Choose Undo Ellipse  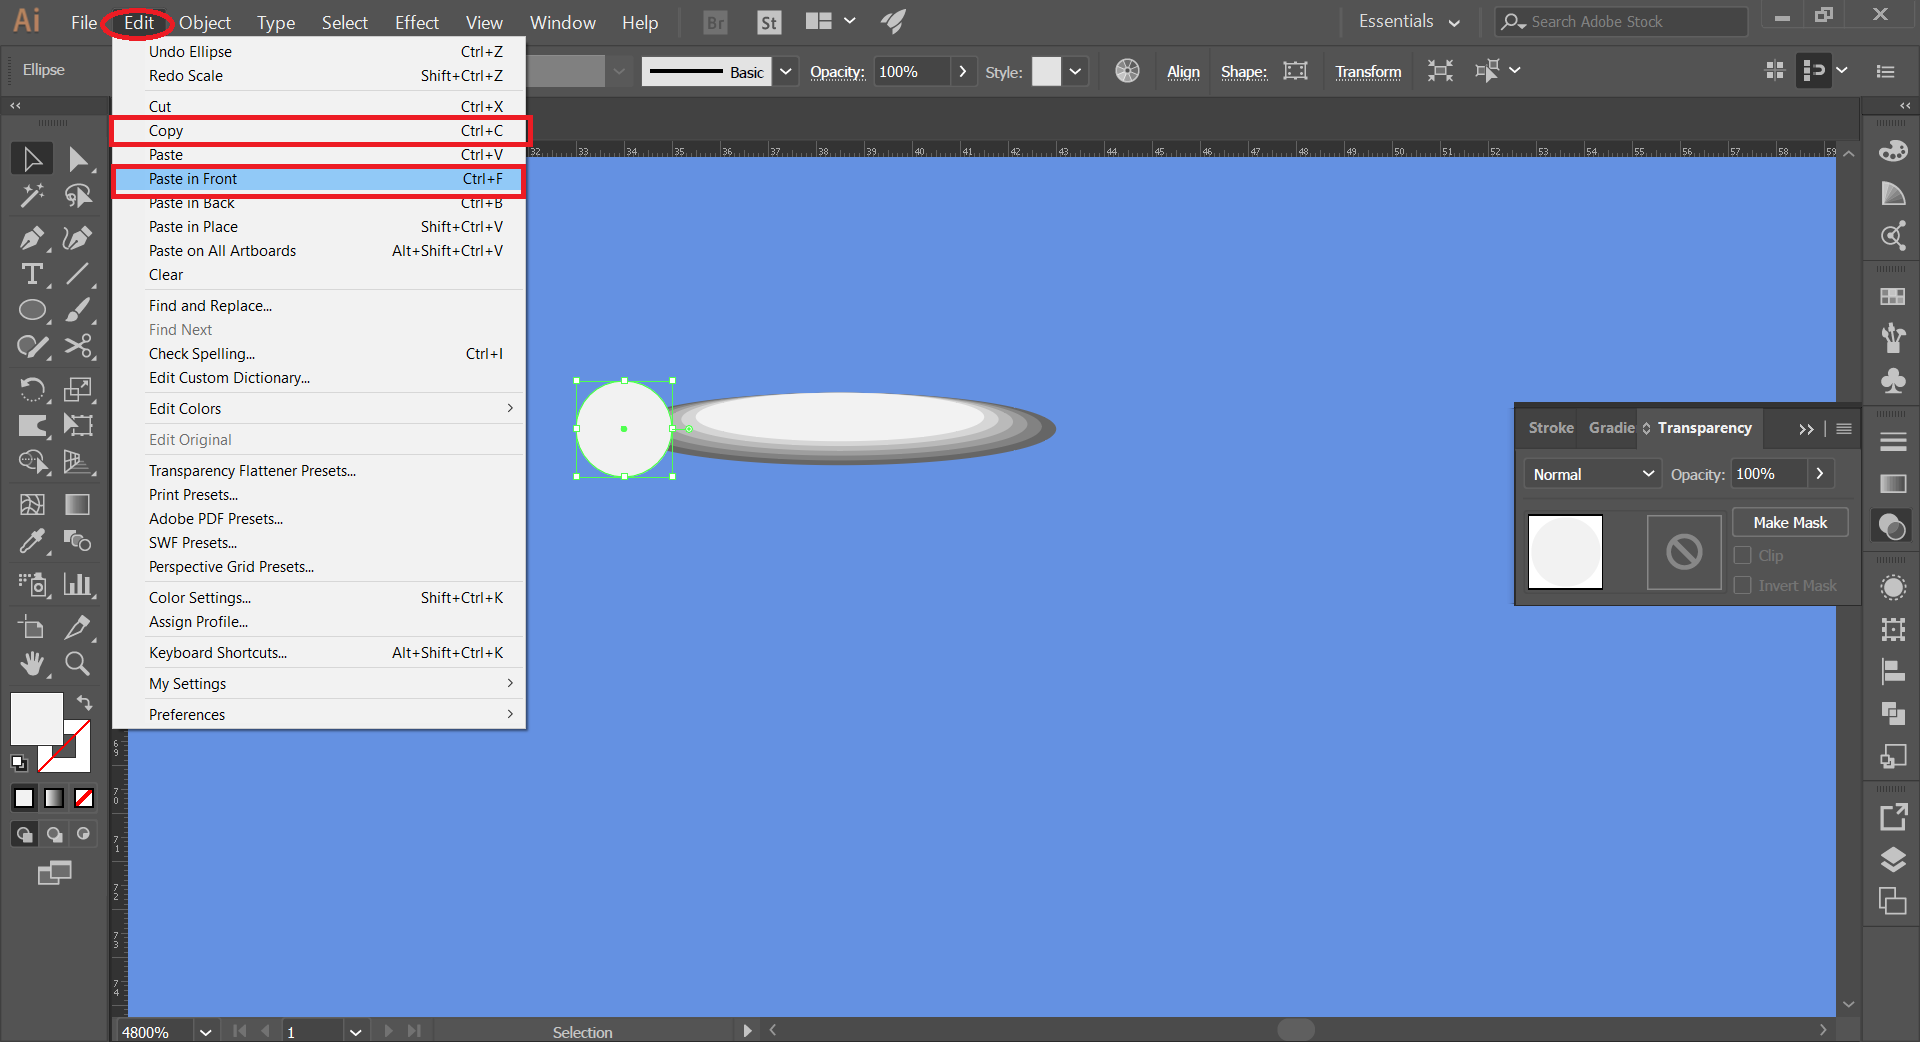pyautogui.click(x=319, y=51)
